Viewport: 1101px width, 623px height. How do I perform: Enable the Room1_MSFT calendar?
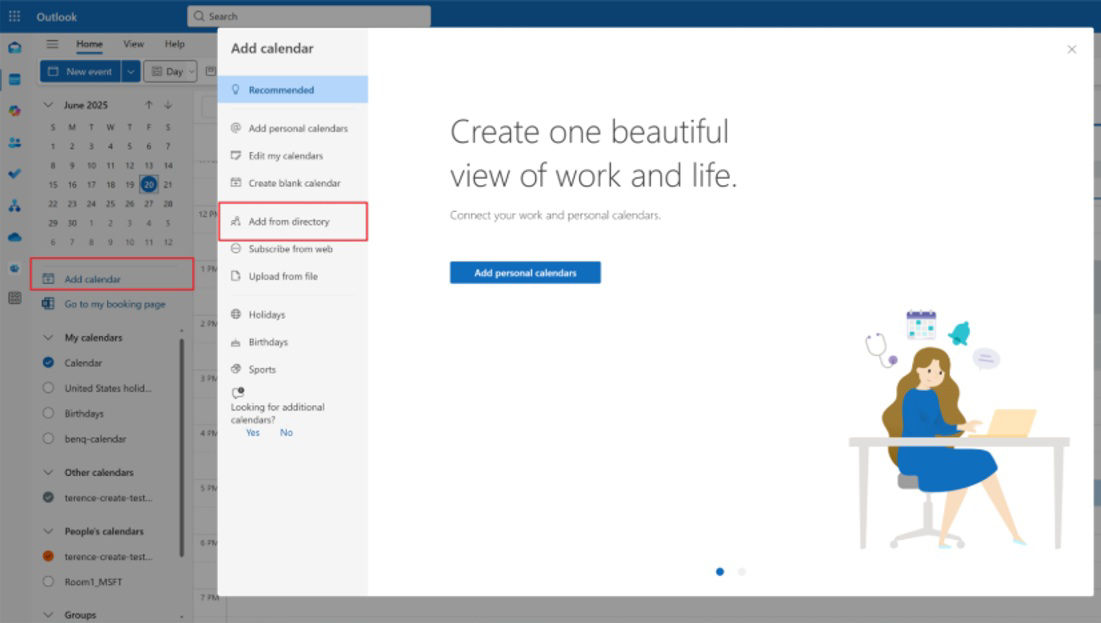coord(48,581)
